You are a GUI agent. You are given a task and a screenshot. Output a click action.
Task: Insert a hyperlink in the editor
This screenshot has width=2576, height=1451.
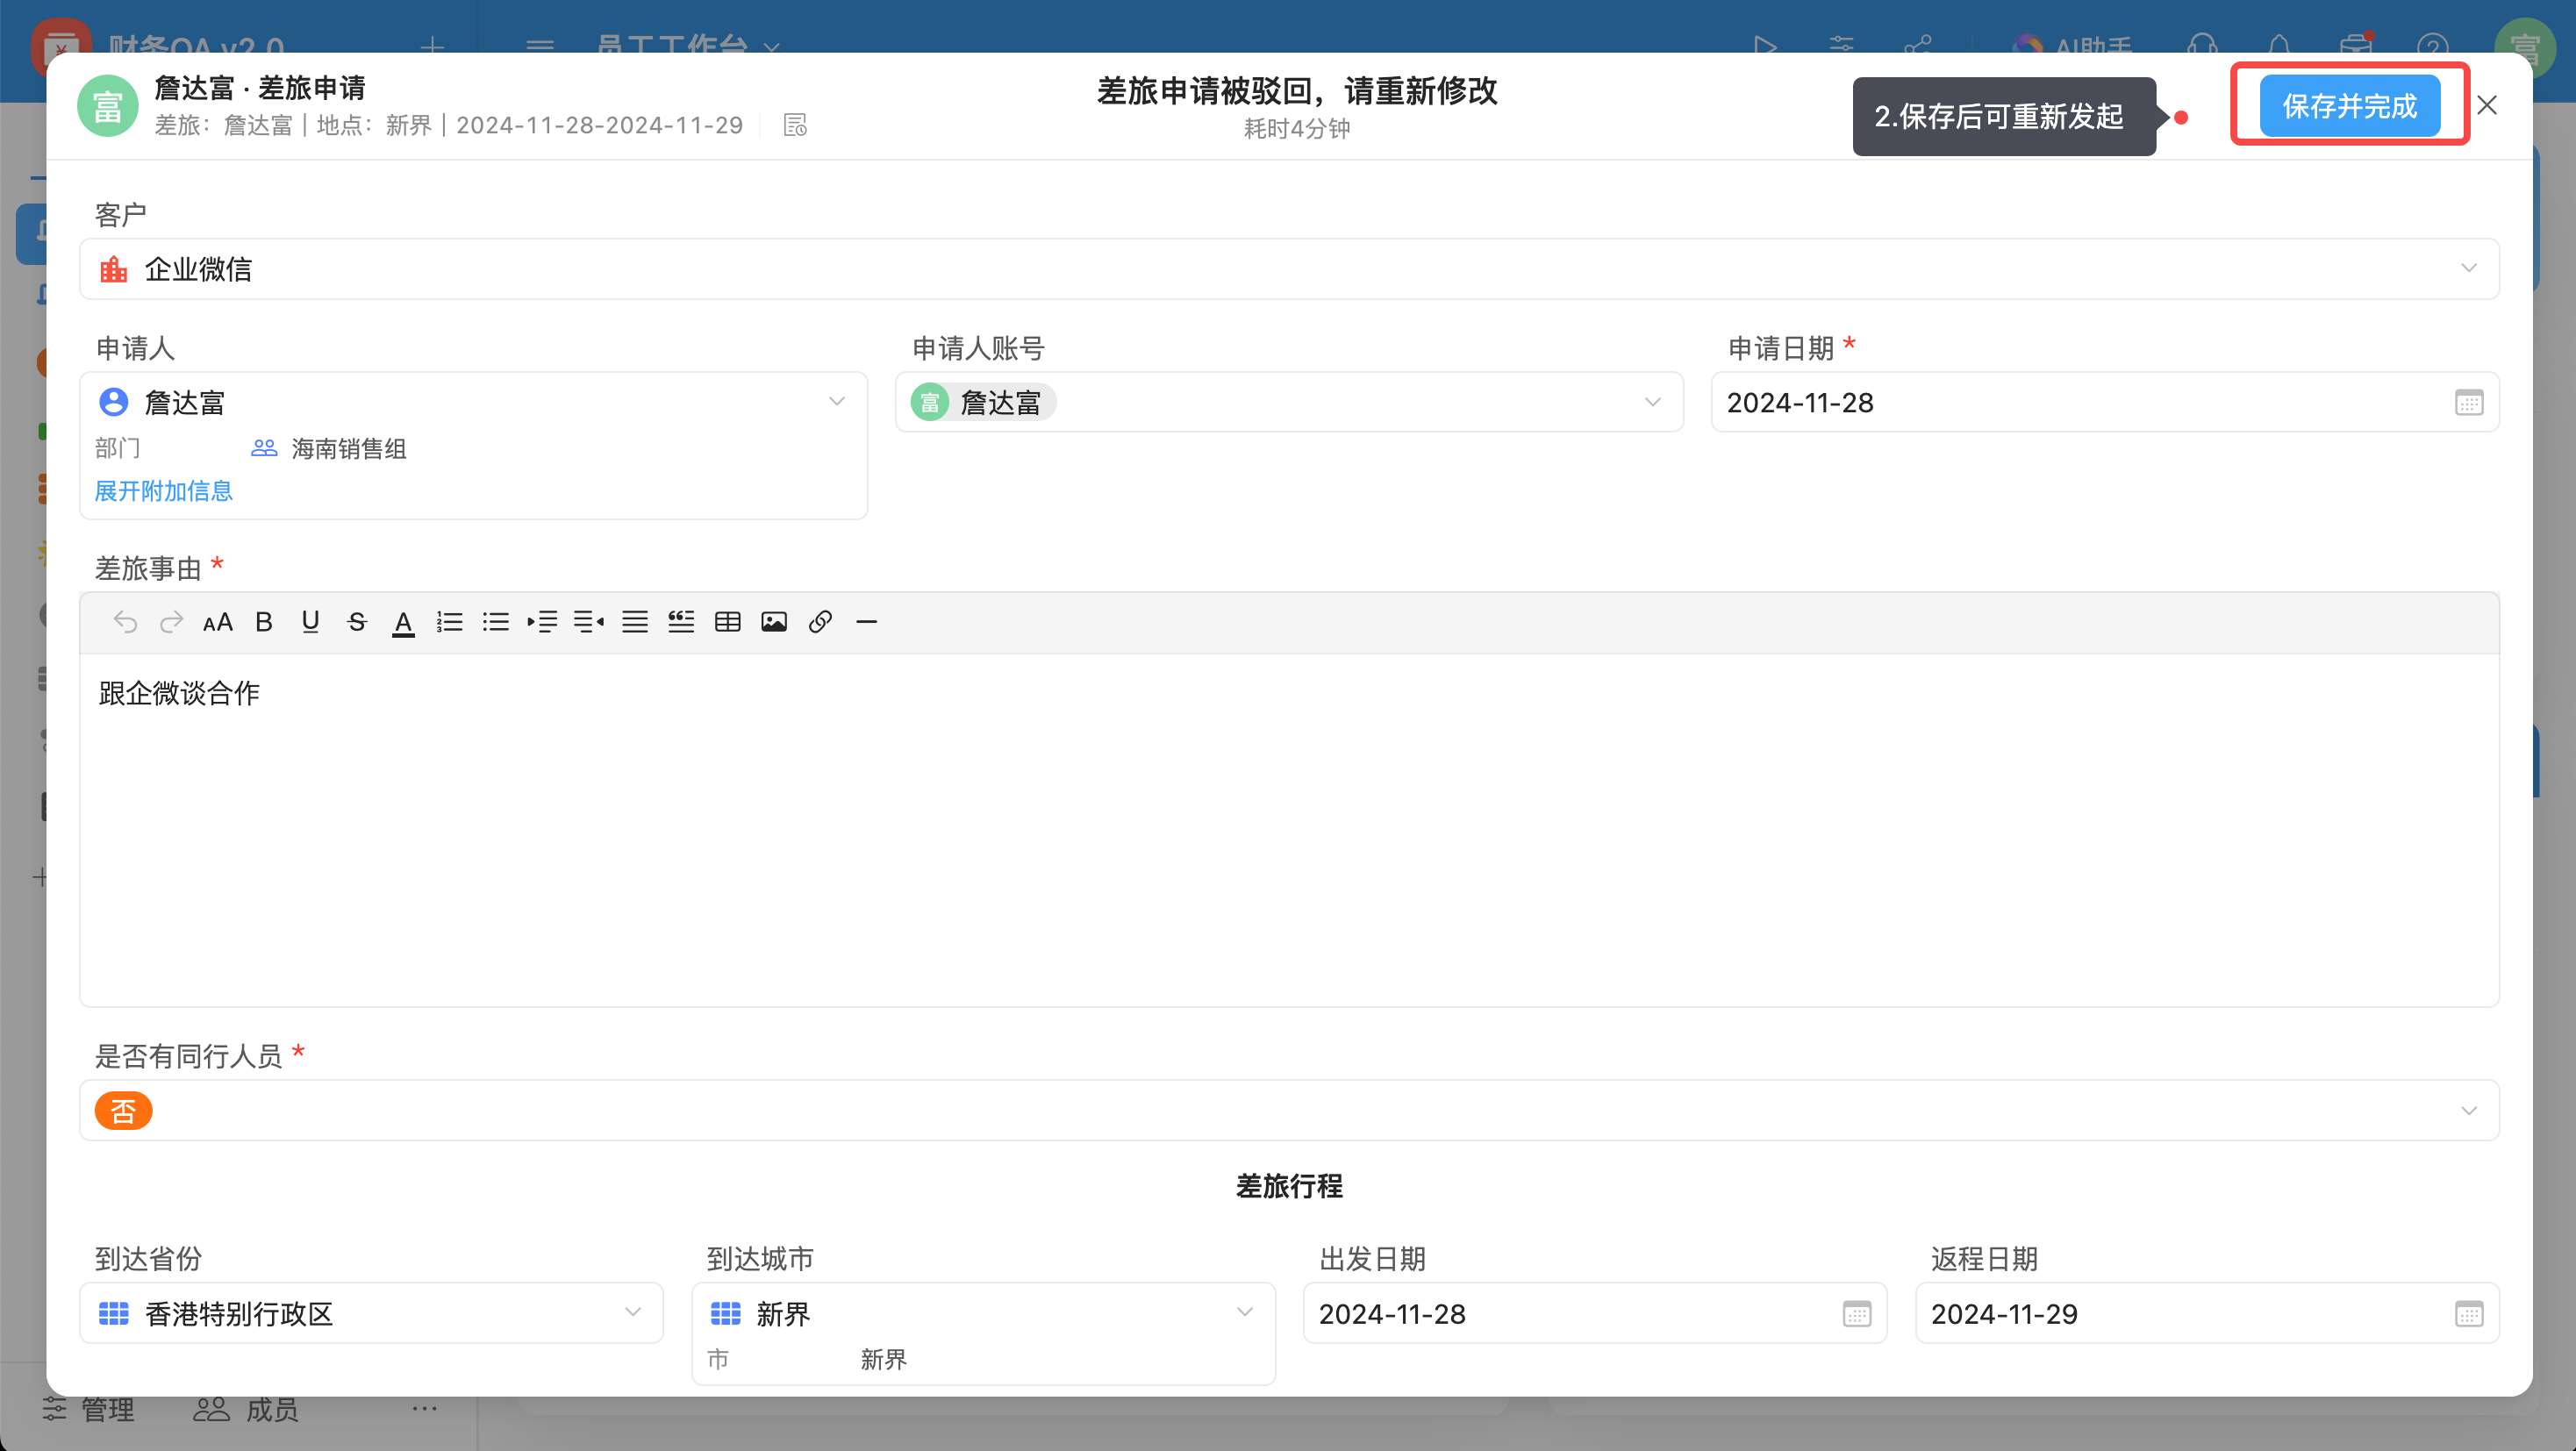pos(820,622)
